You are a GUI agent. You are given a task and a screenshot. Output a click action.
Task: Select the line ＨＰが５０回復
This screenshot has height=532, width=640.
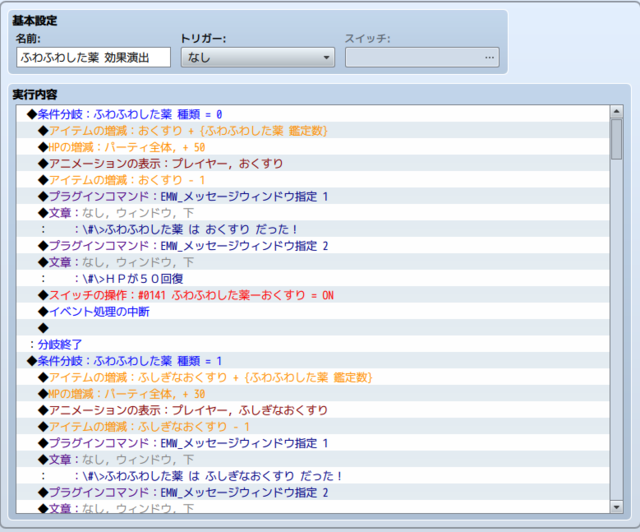pos(313,278)
